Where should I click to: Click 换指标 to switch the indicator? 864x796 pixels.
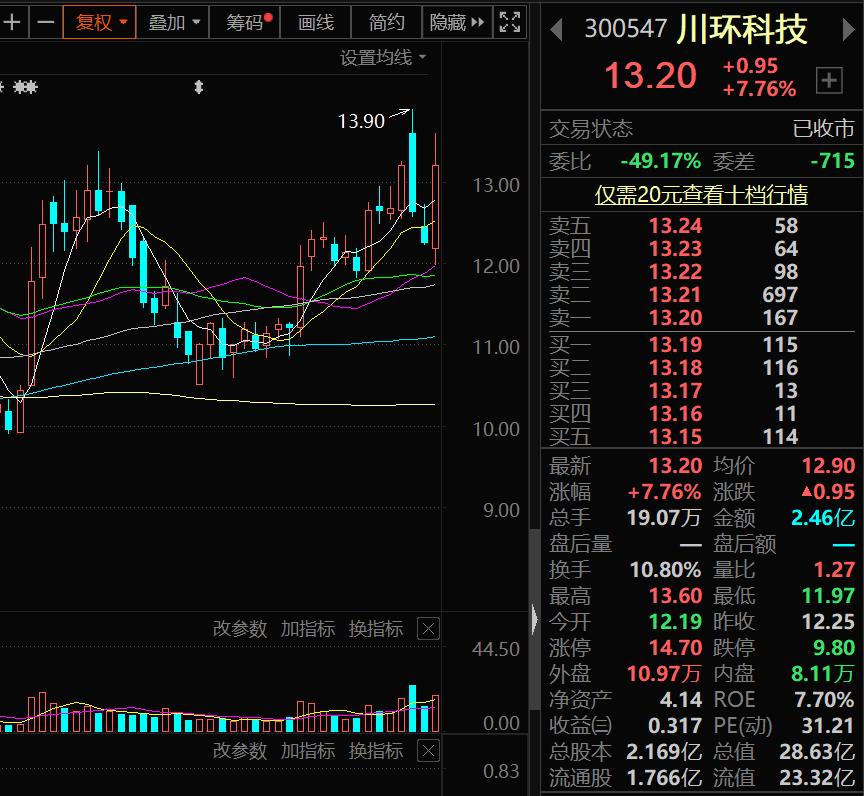coord(375,630)
